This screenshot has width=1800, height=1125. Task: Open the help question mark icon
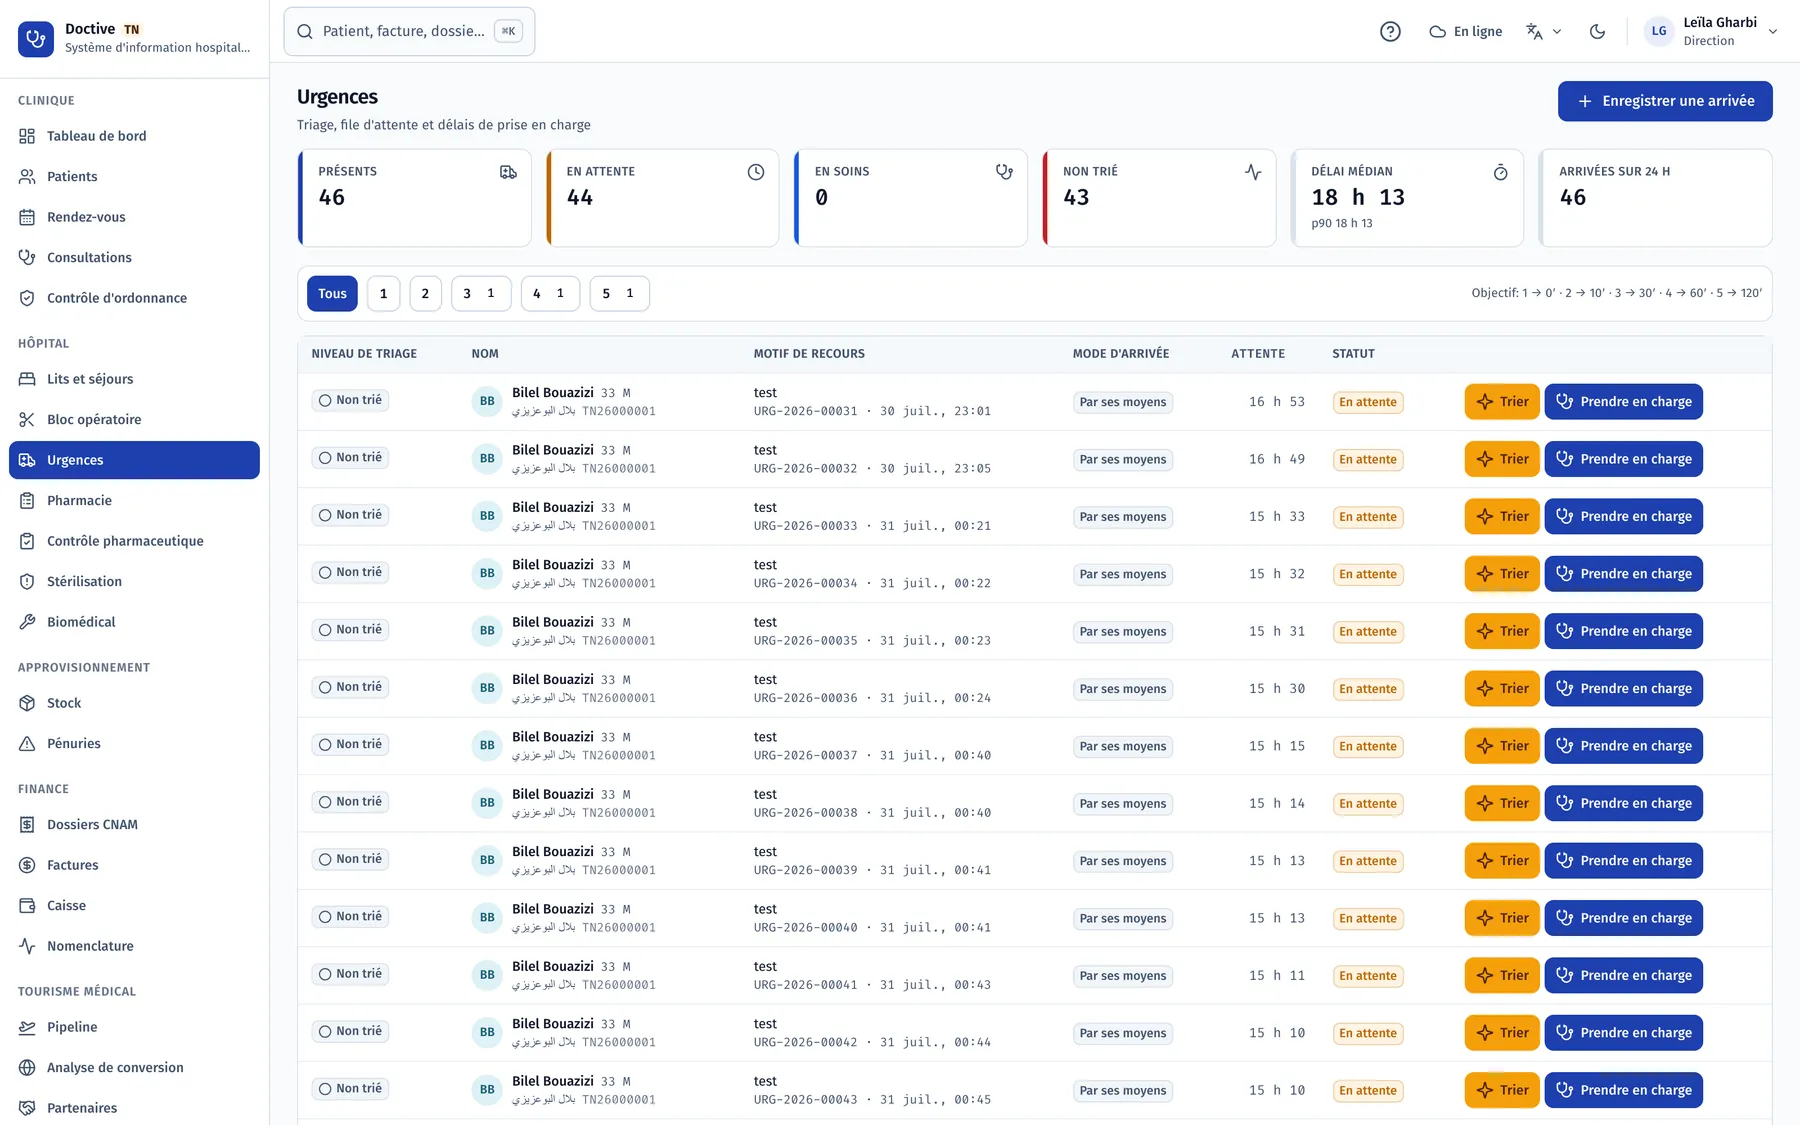[1390, 32]
